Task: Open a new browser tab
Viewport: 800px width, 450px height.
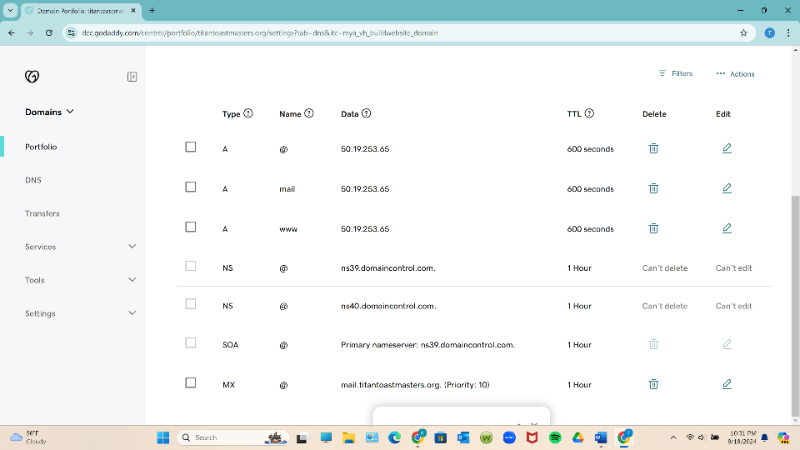Action: tap(152, 10)
